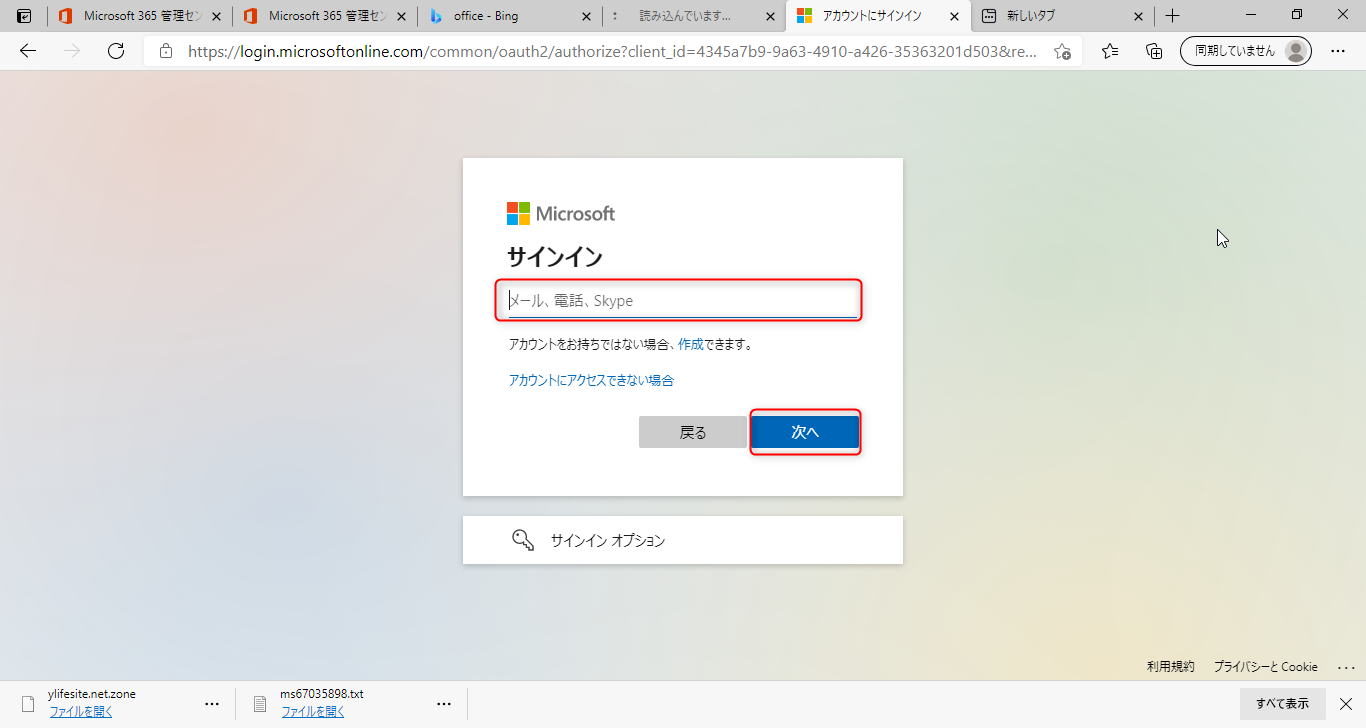Open the Favorites list icon
Image resolution: width=1366 pixels, height=728 pixels.
1110,51
